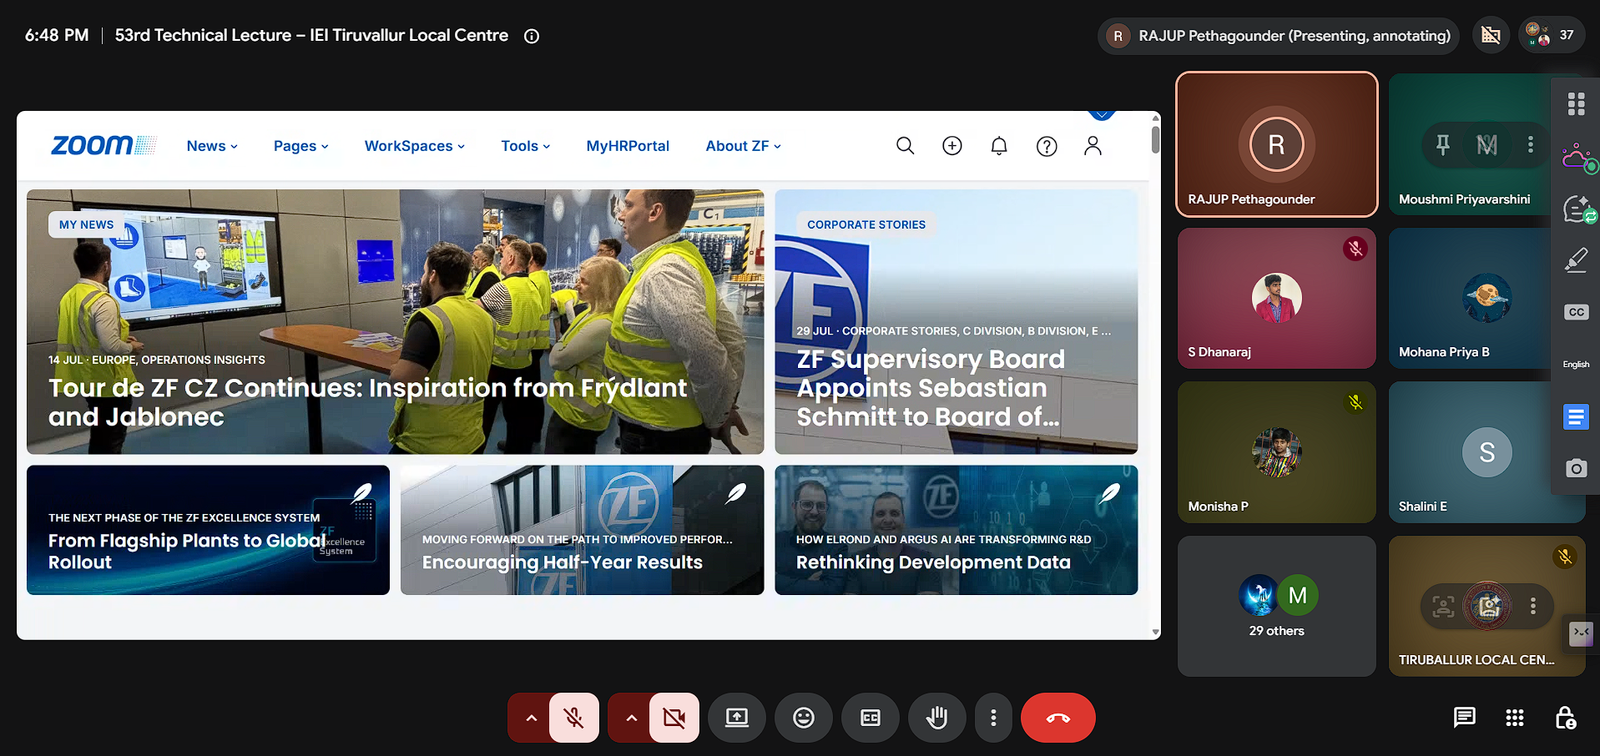This screenshot has width=1600, height=756.
Task: Open the host controls lock icon
Action: click(1566, 717)
